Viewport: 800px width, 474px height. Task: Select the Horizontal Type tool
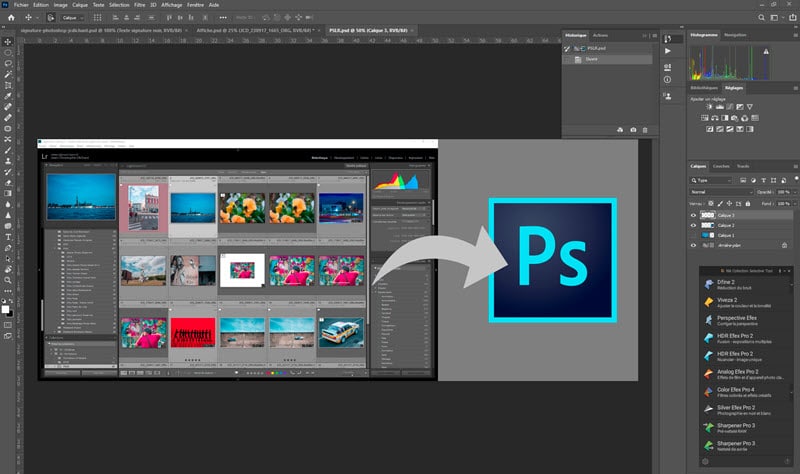click(8, 237)
